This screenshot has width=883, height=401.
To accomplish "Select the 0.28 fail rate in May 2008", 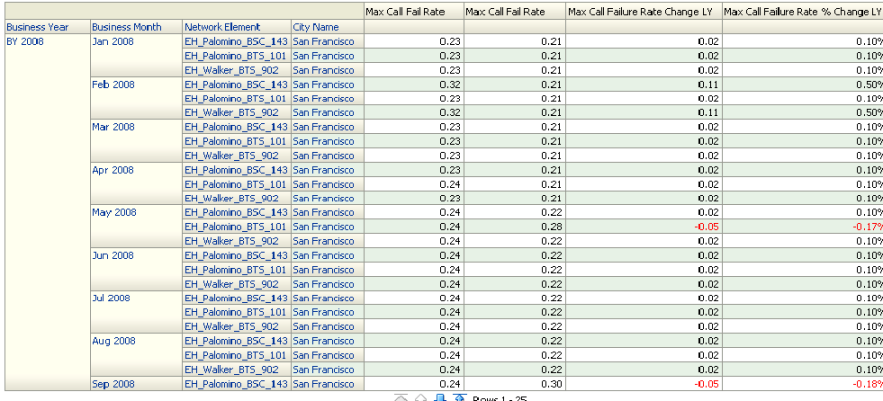I will [x=553, y=226].
